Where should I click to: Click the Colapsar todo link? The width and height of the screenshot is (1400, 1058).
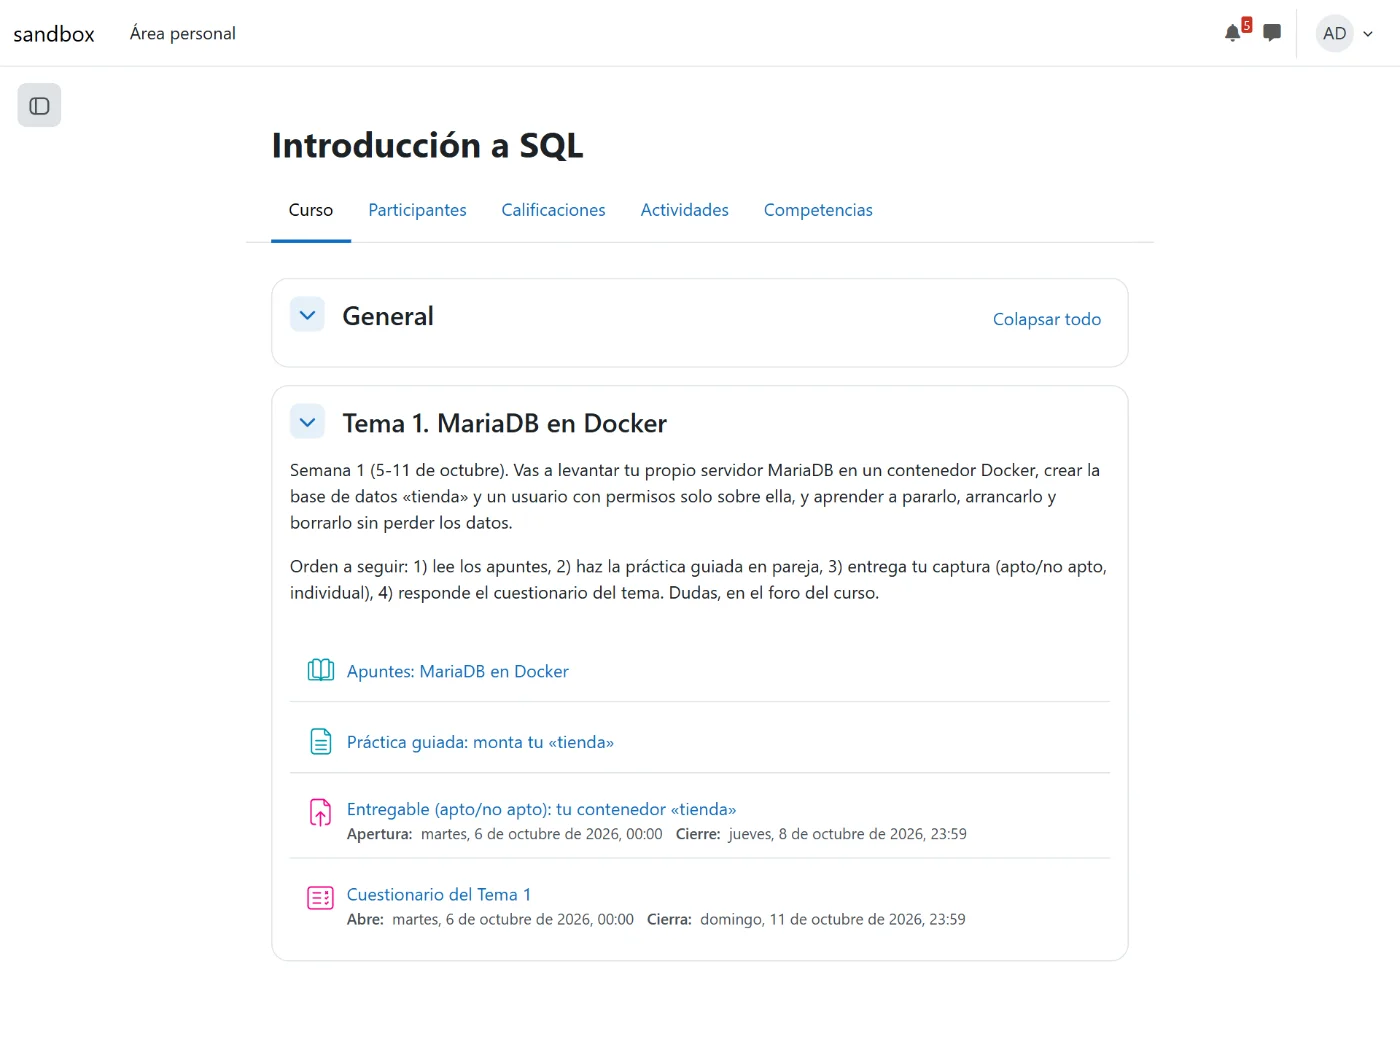(x=1047, y=319)
